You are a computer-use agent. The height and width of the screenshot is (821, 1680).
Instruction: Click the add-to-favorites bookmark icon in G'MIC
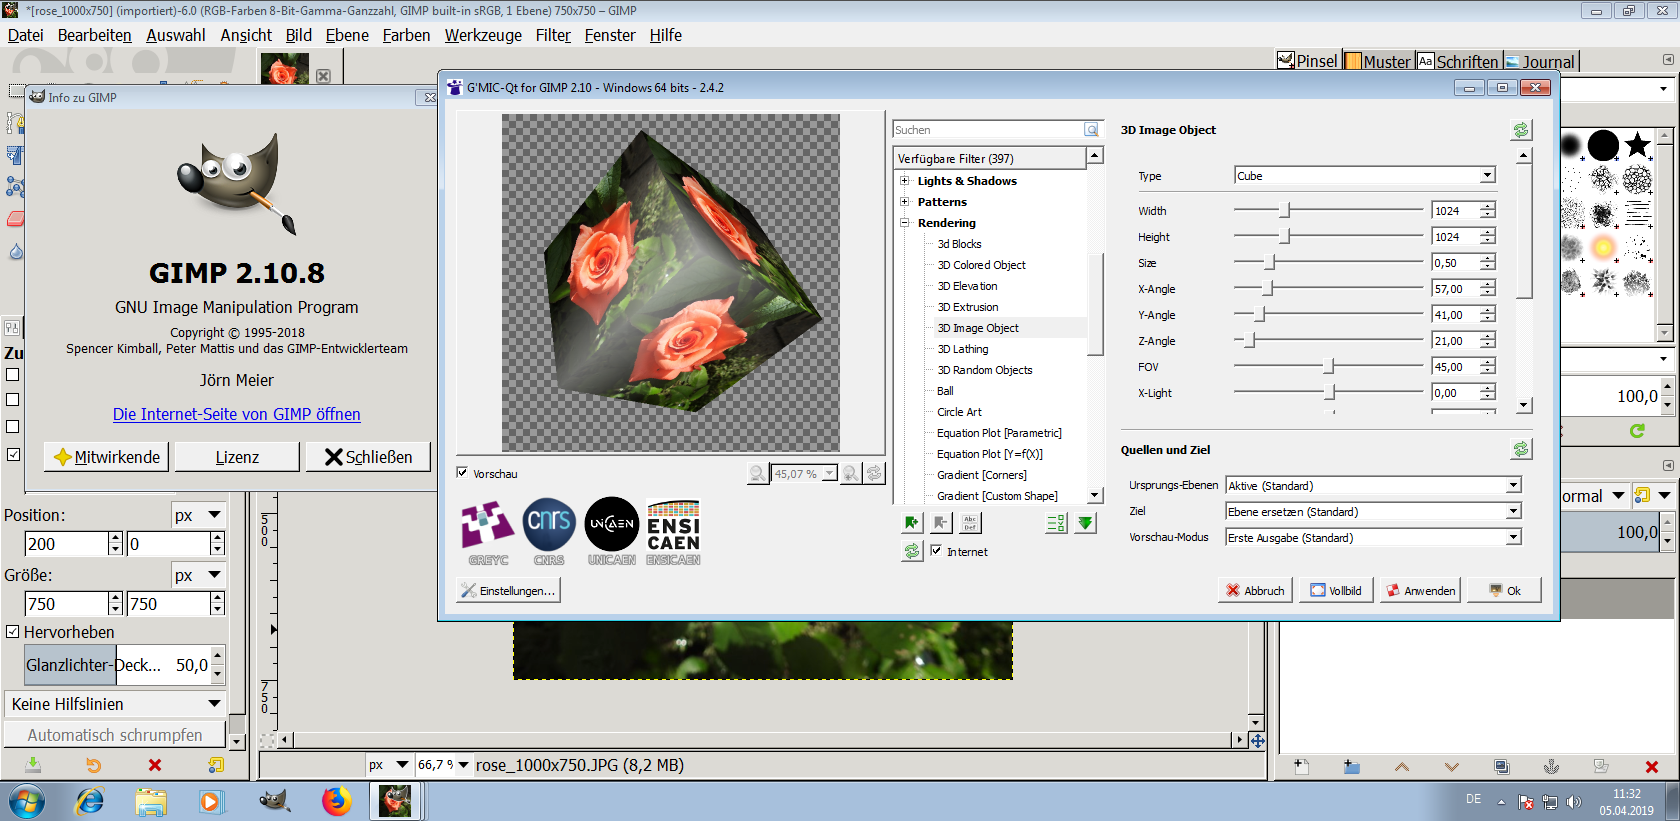point(911,523)
